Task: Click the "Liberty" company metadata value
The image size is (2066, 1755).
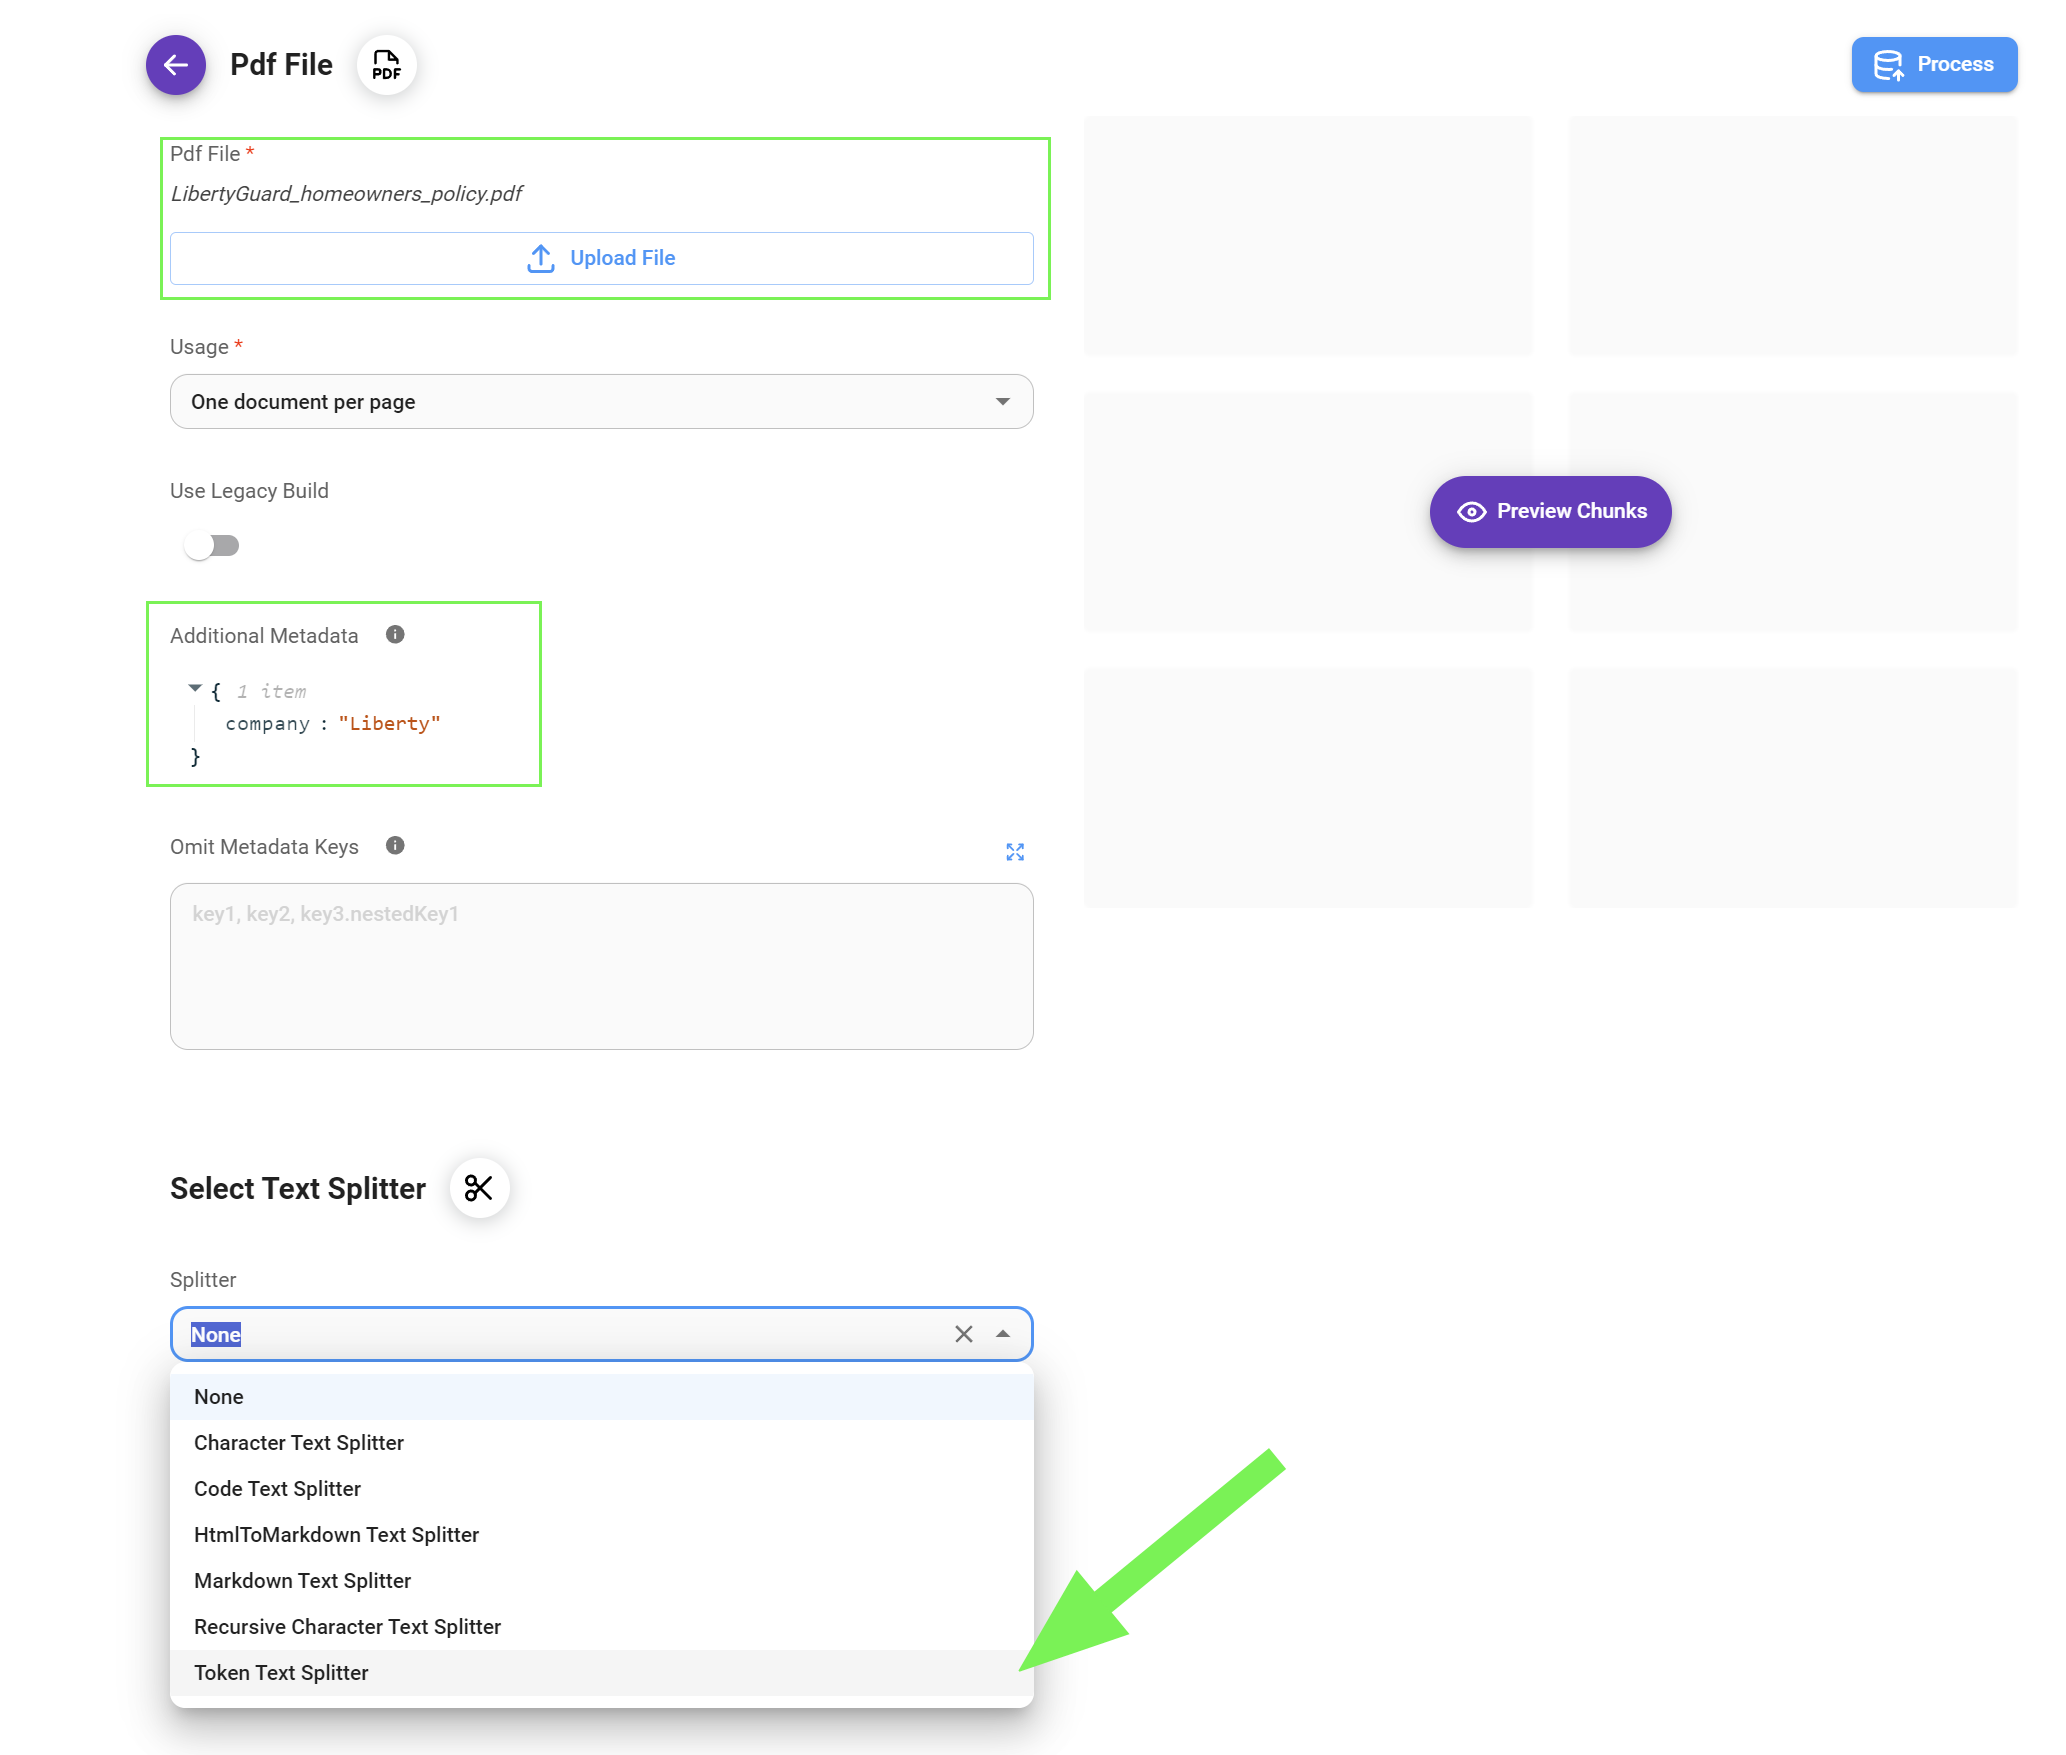Action: coord(389,724)
